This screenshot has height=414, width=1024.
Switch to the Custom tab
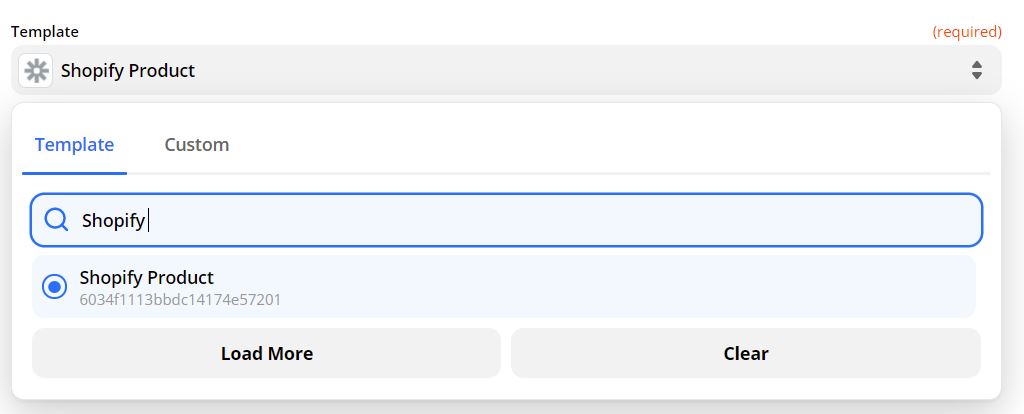point(196,145)
